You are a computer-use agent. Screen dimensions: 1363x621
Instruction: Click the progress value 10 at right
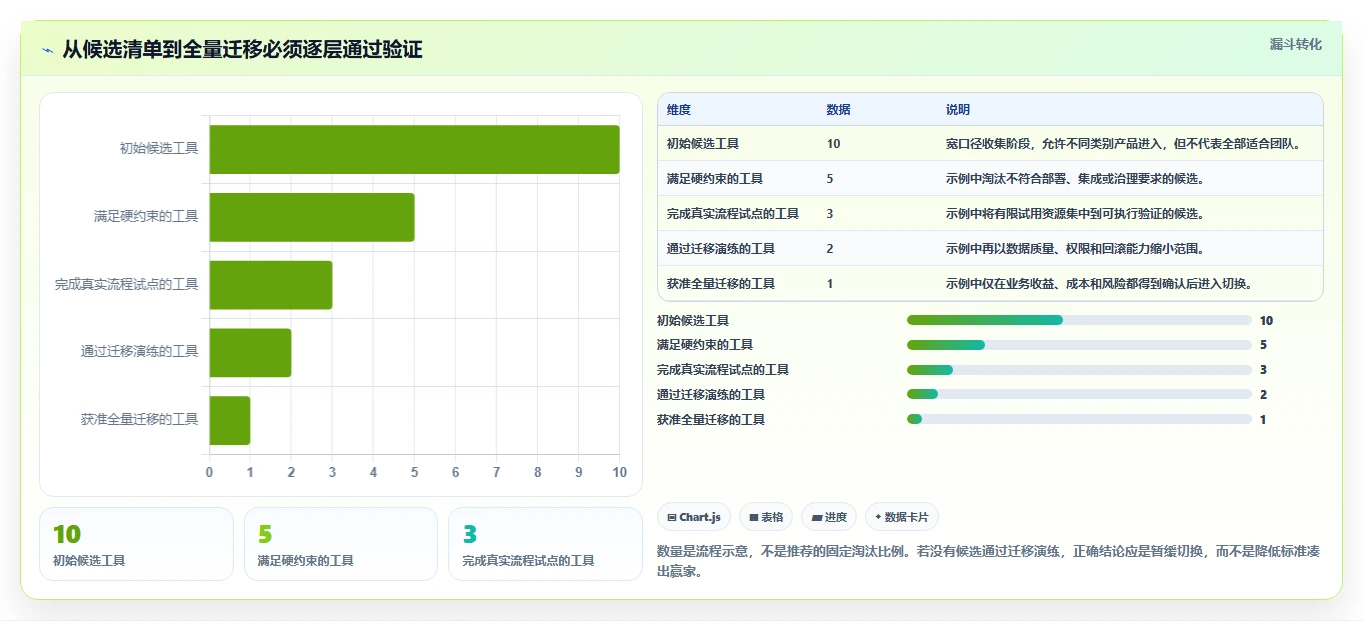point(1267,321)
